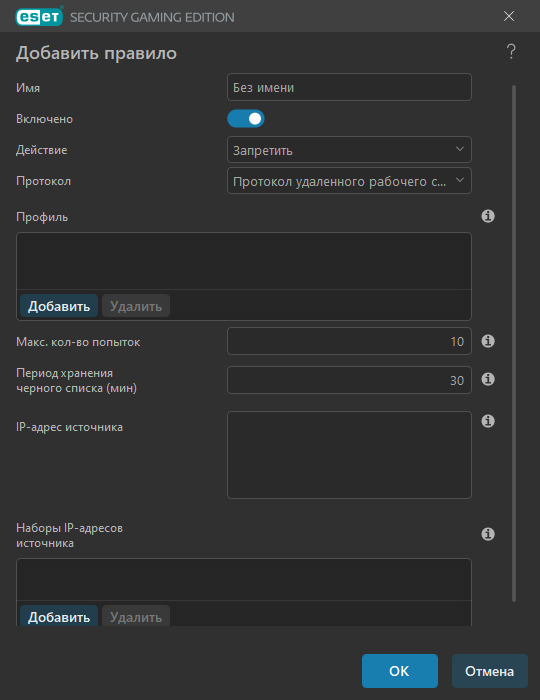Click the IP-адрес источника label

tap(69, 427)
